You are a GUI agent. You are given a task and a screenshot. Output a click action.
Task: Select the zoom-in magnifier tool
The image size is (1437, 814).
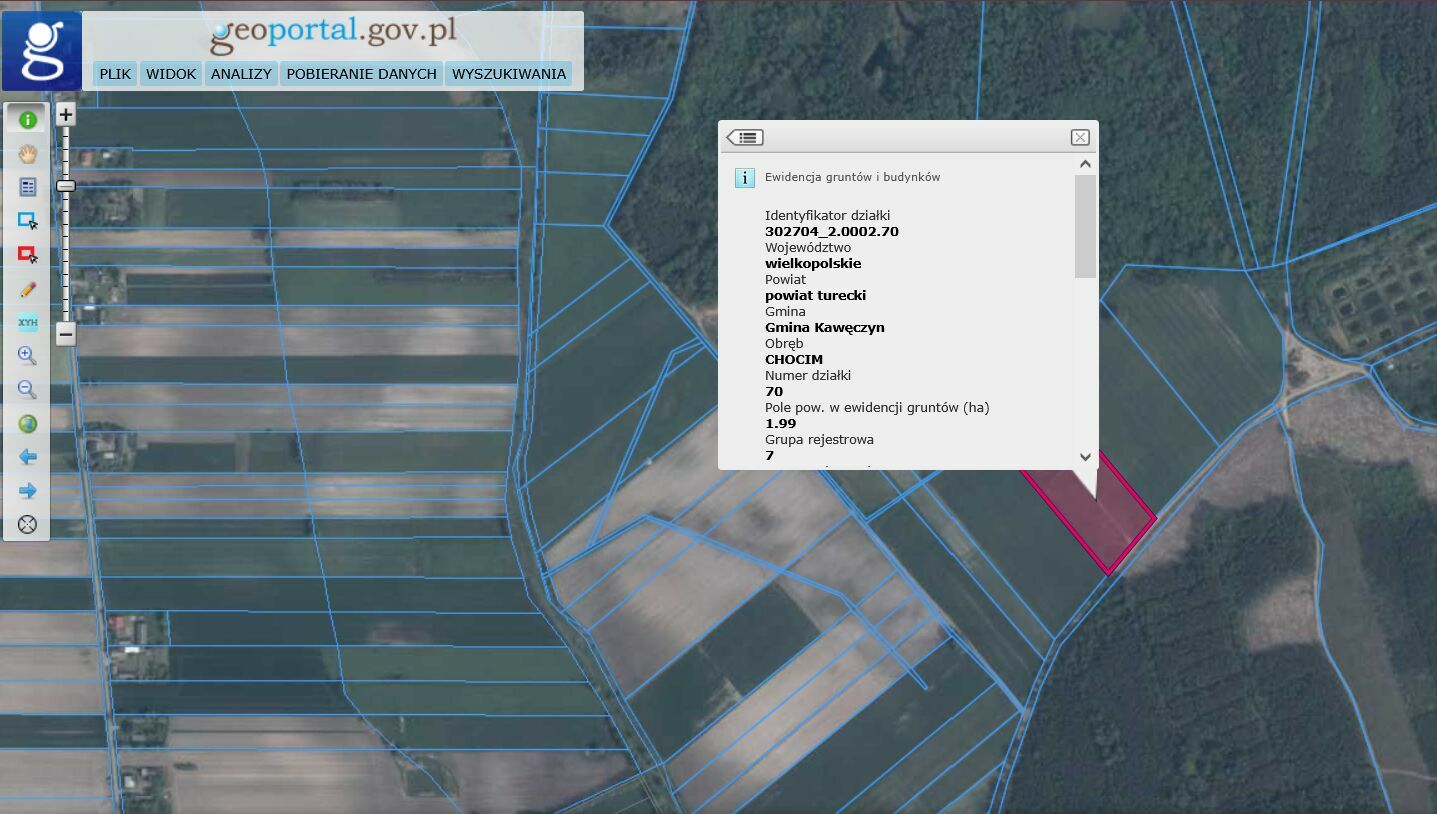pos(27,356)
